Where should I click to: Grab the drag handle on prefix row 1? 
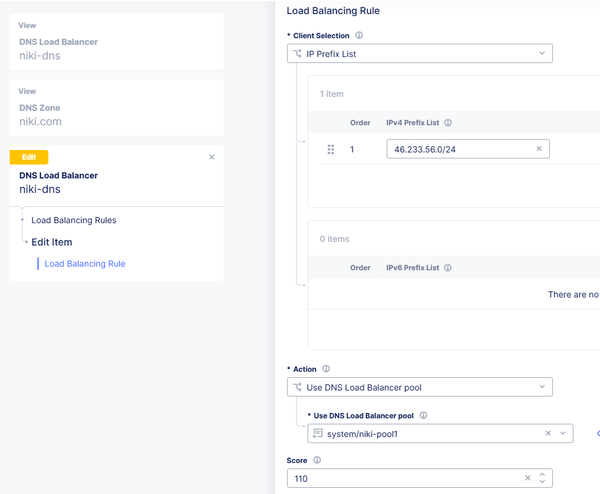tap(331, 149)
